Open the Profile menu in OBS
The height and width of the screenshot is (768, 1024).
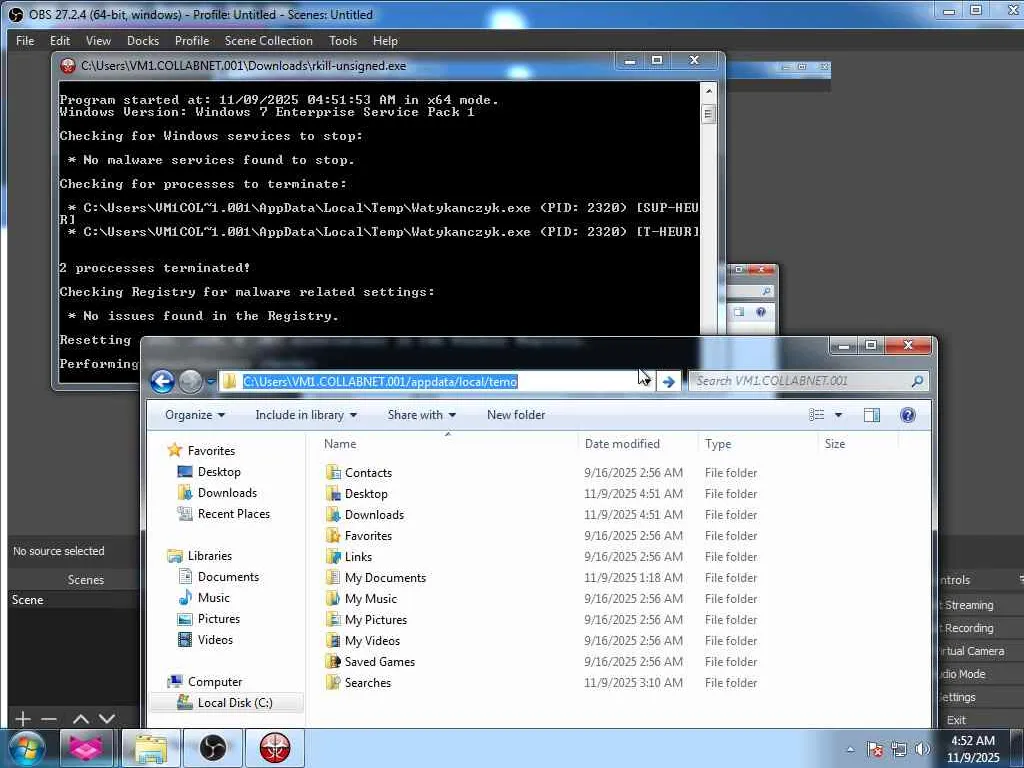pyautogui.click(x=192, y=40)
